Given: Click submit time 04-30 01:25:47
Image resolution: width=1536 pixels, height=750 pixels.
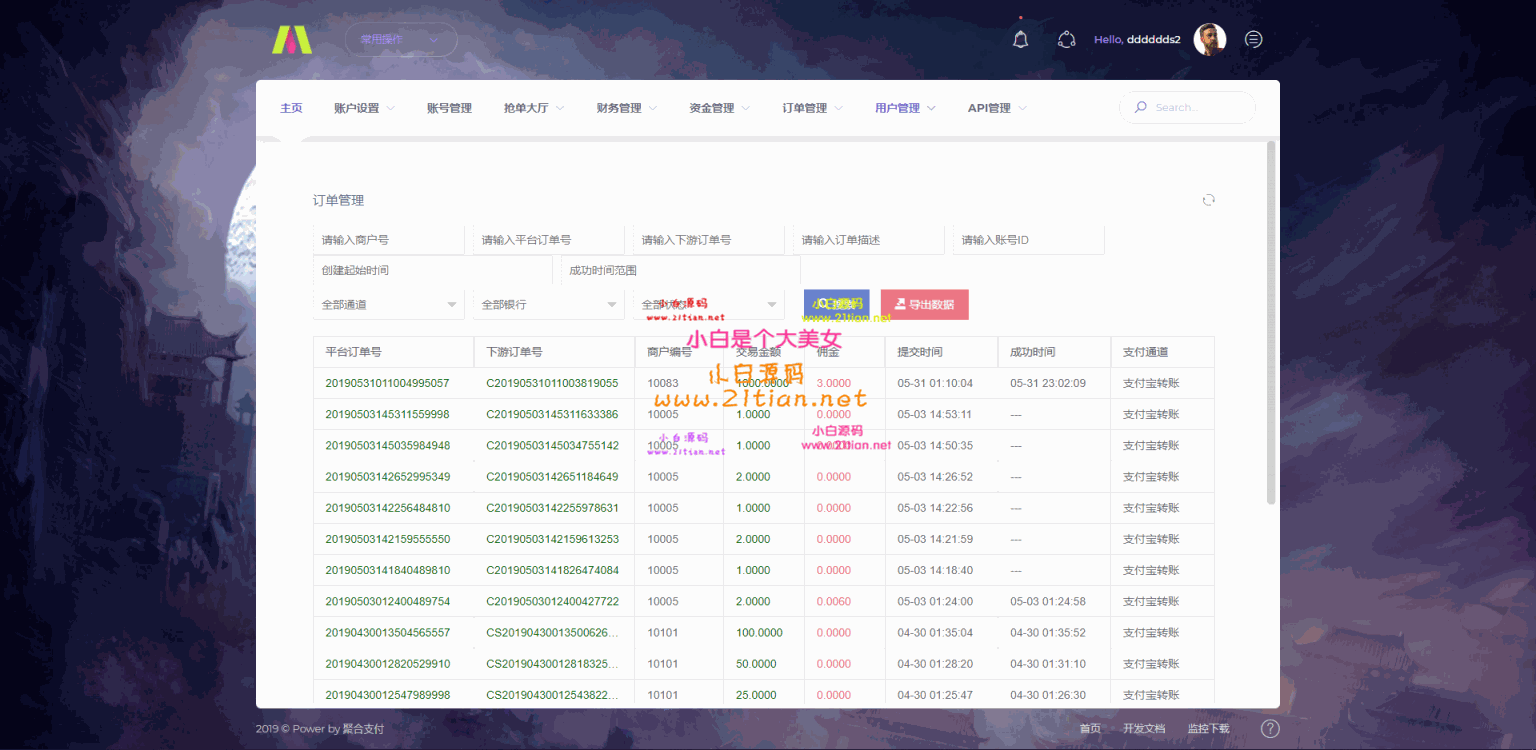Looking at the screenshot, I should click(x=935, y=695).
